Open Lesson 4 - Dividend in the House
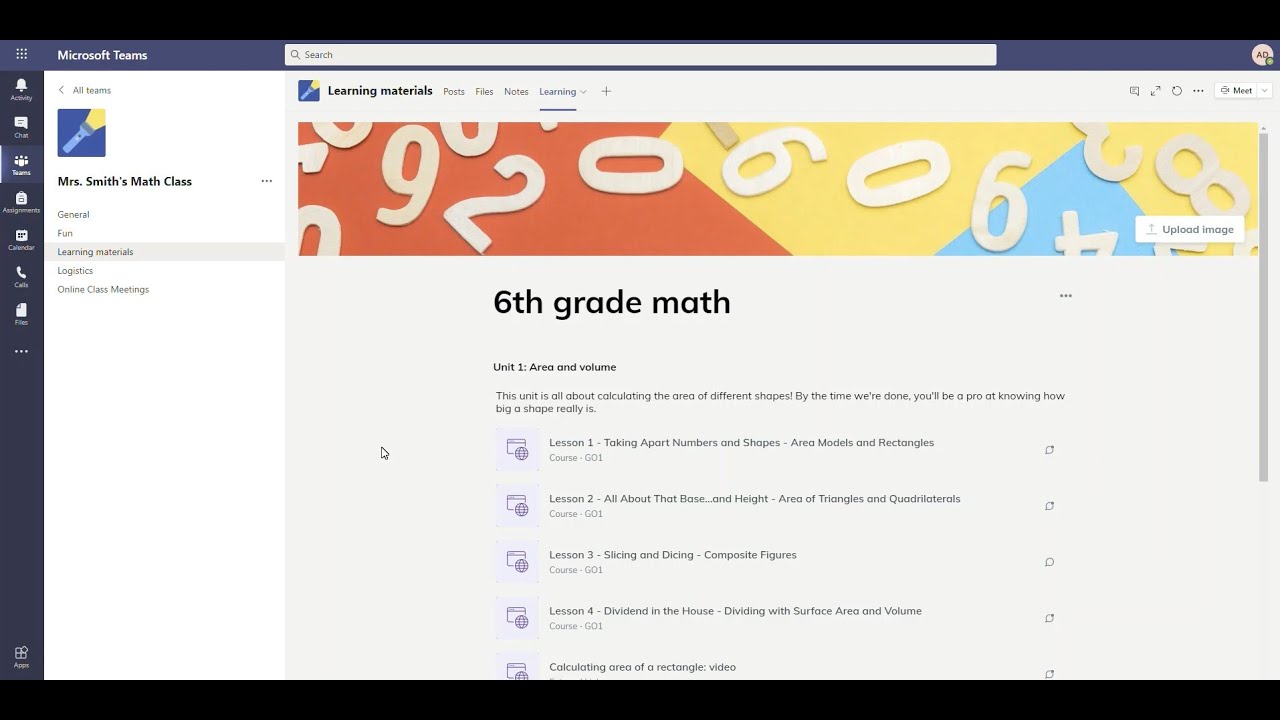Viewport: 1280px width, 720px height. (735, 611)
